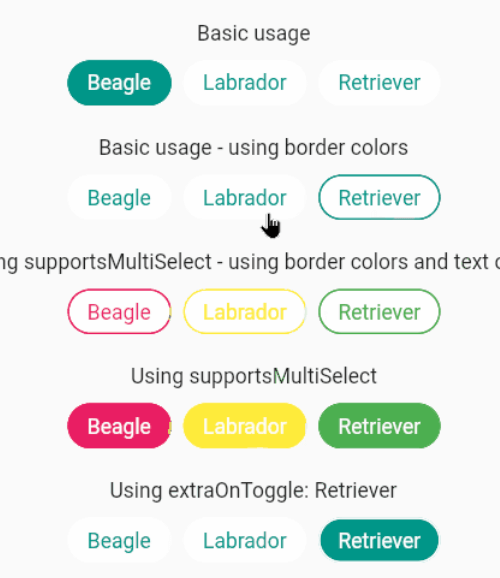Screen dimensions: 500x578
Task: Click 'Using extraOnToggle: Retriever' heading
Action: click(254, 491)
